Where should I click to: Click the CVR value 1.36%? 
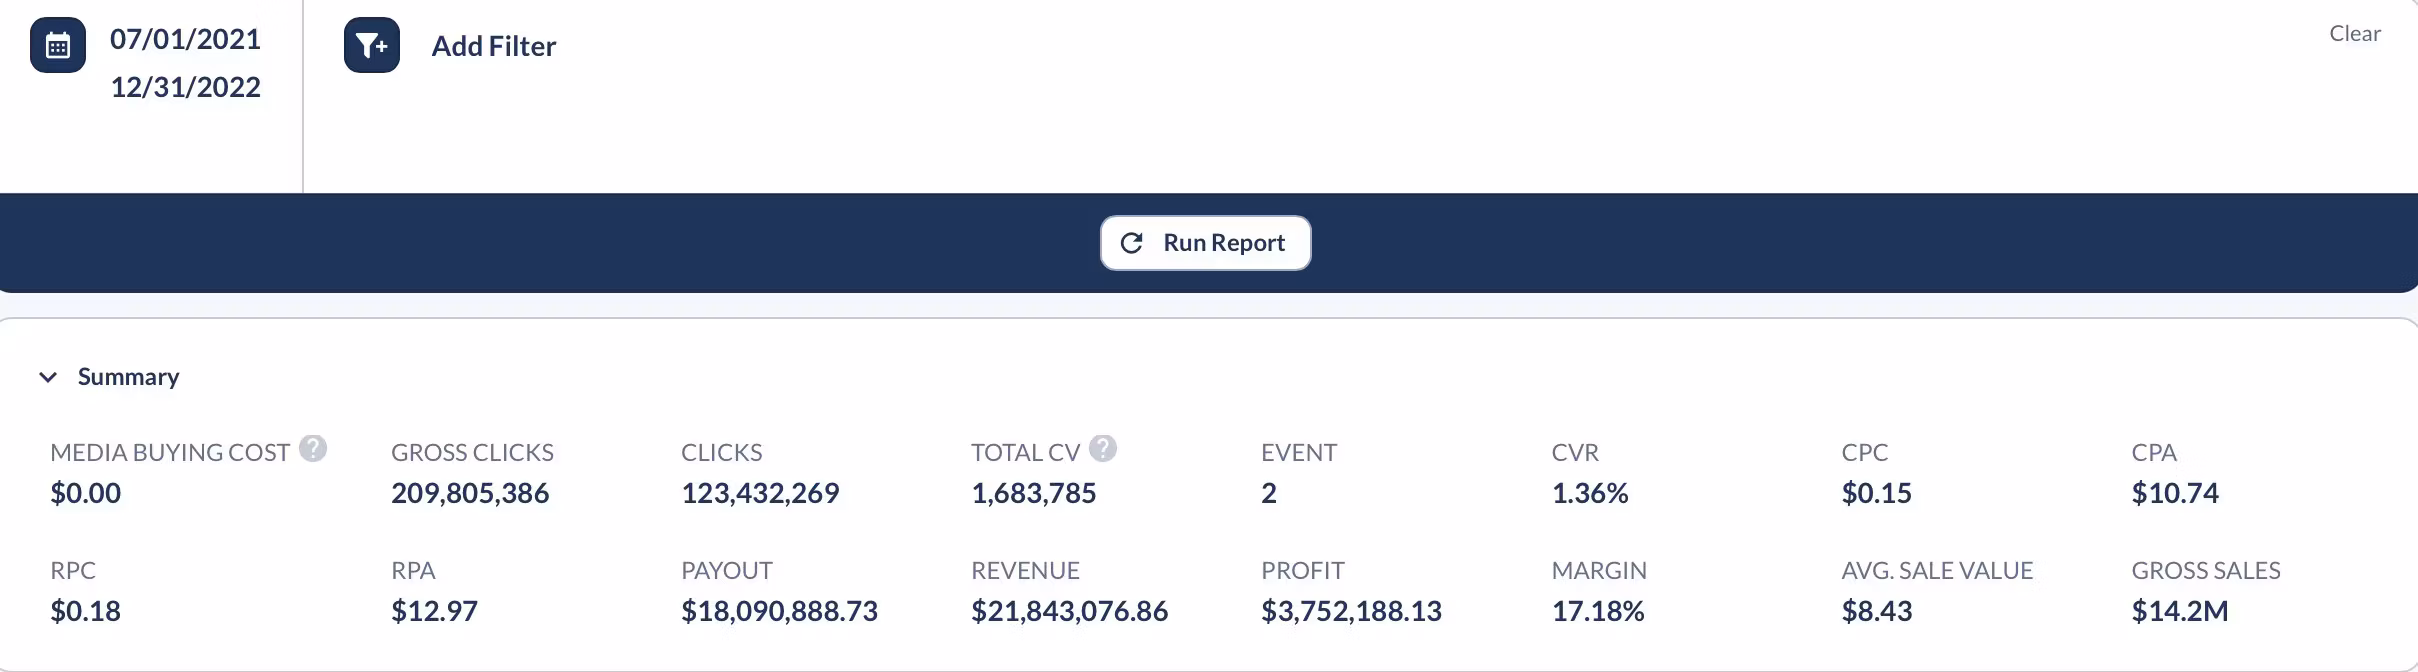coord(1589,493)
